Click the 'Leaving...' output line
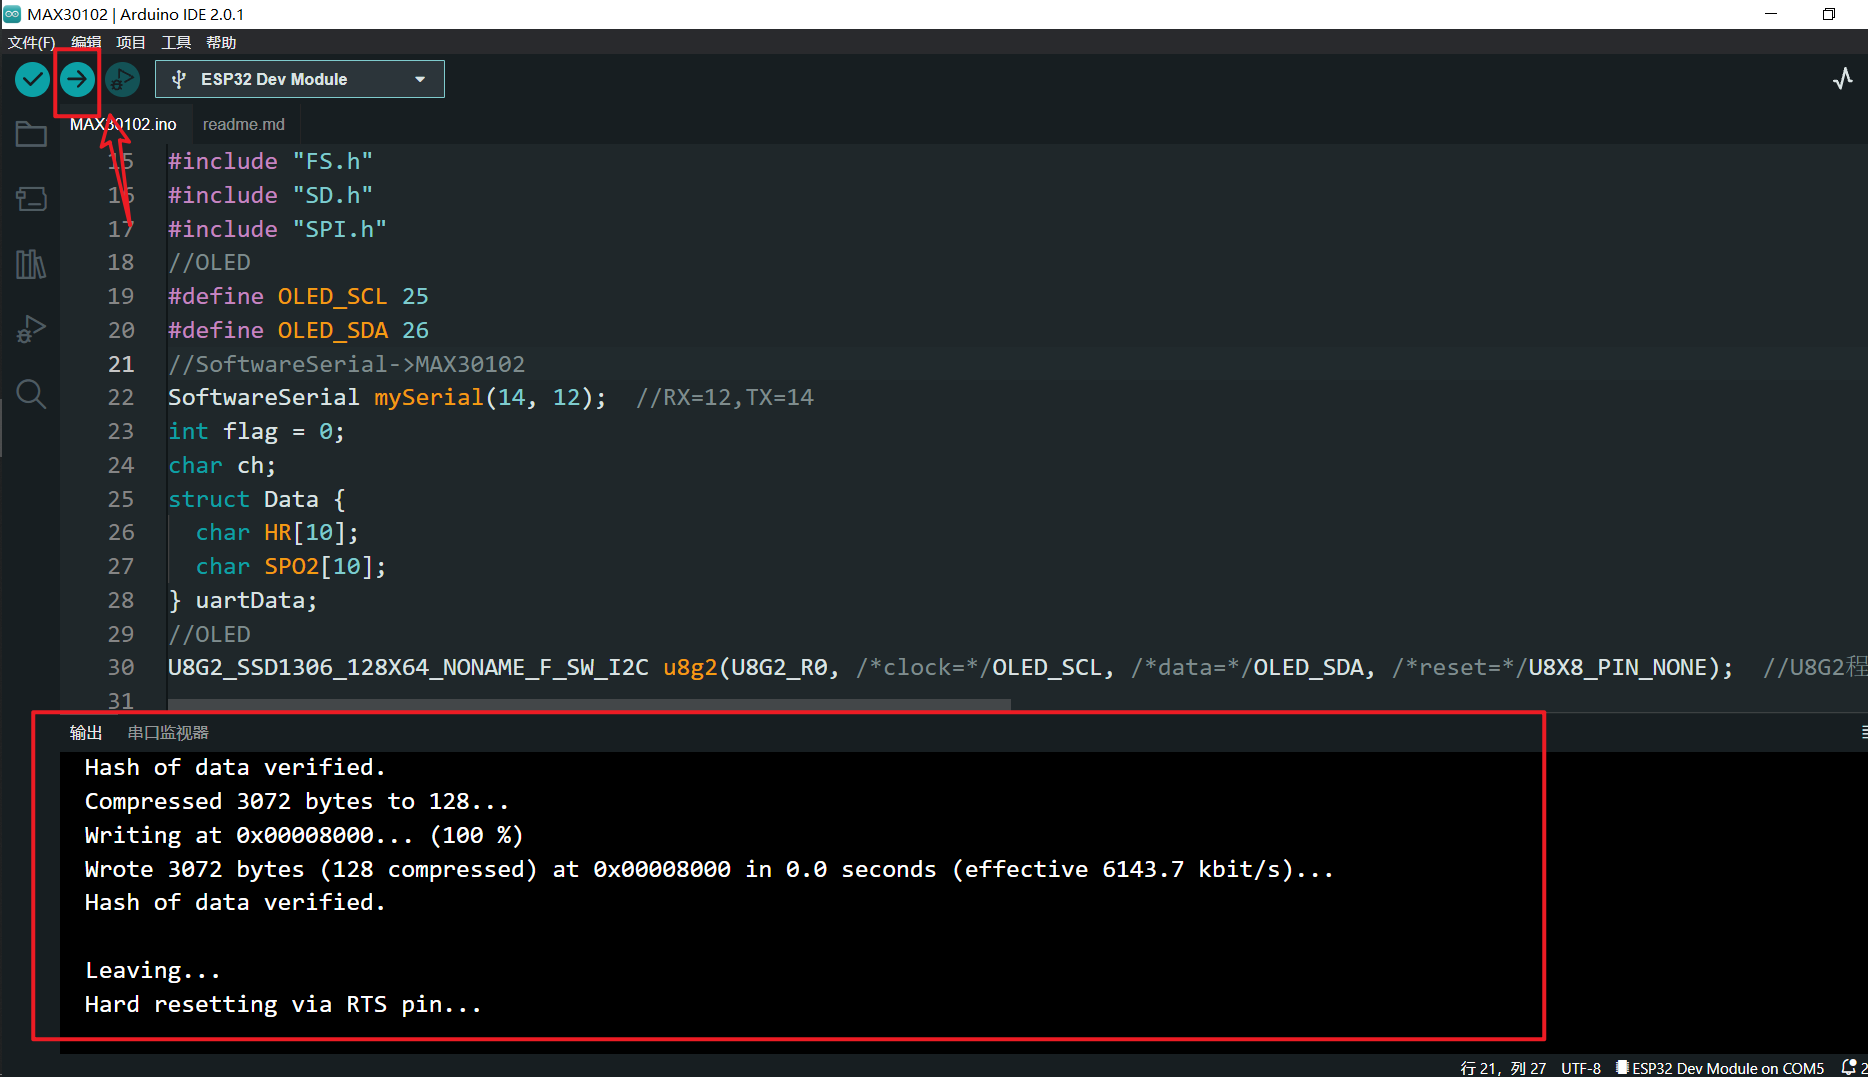 coord(152,970)
